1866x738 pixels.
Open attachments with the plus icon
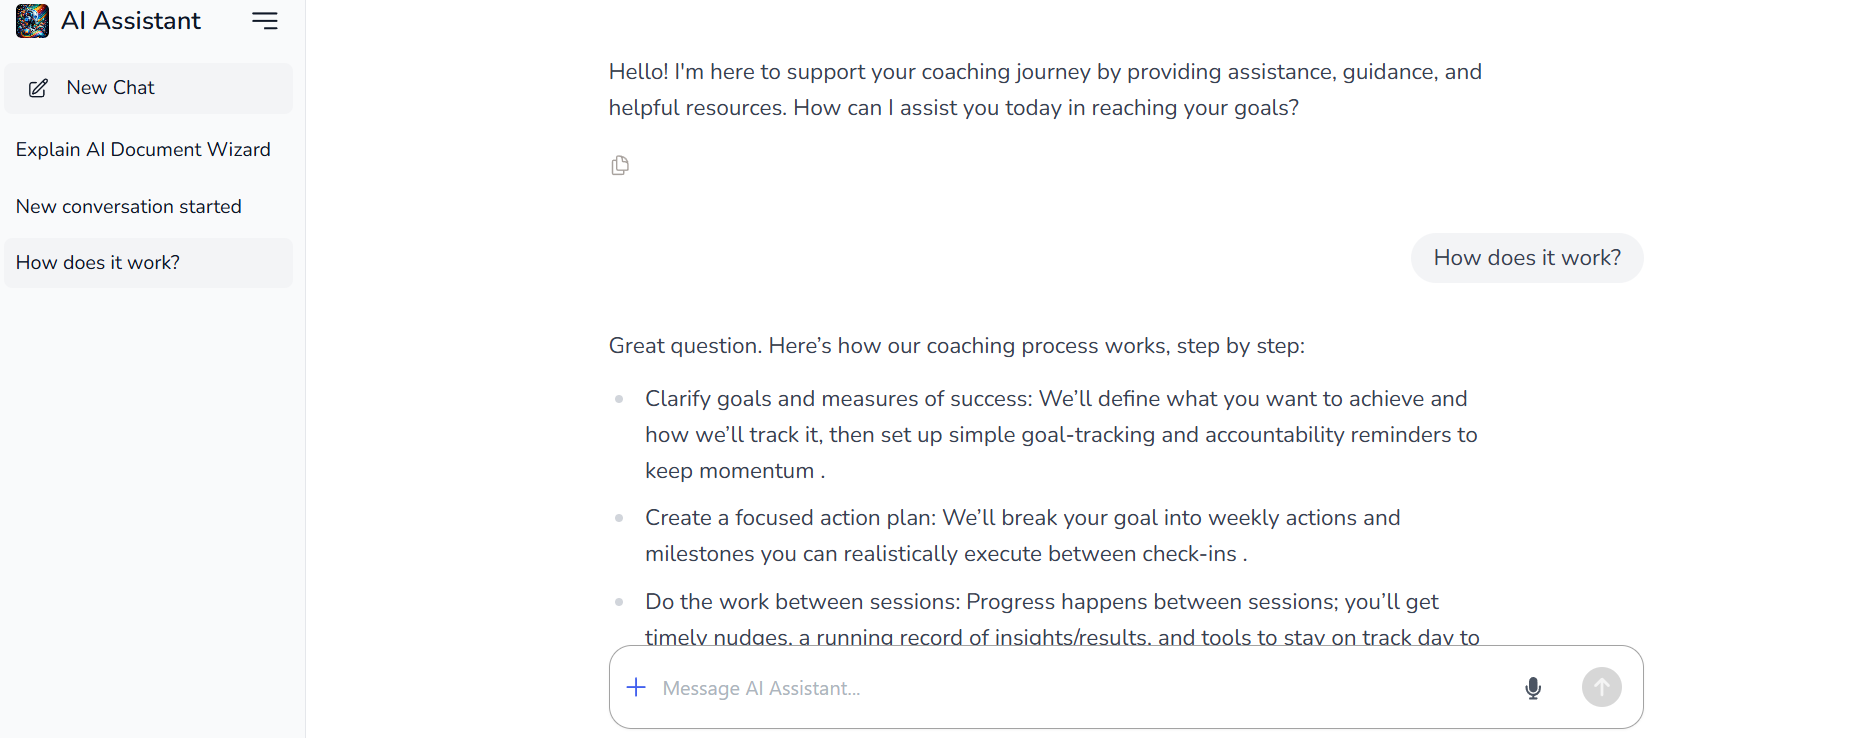coord(636,687)
